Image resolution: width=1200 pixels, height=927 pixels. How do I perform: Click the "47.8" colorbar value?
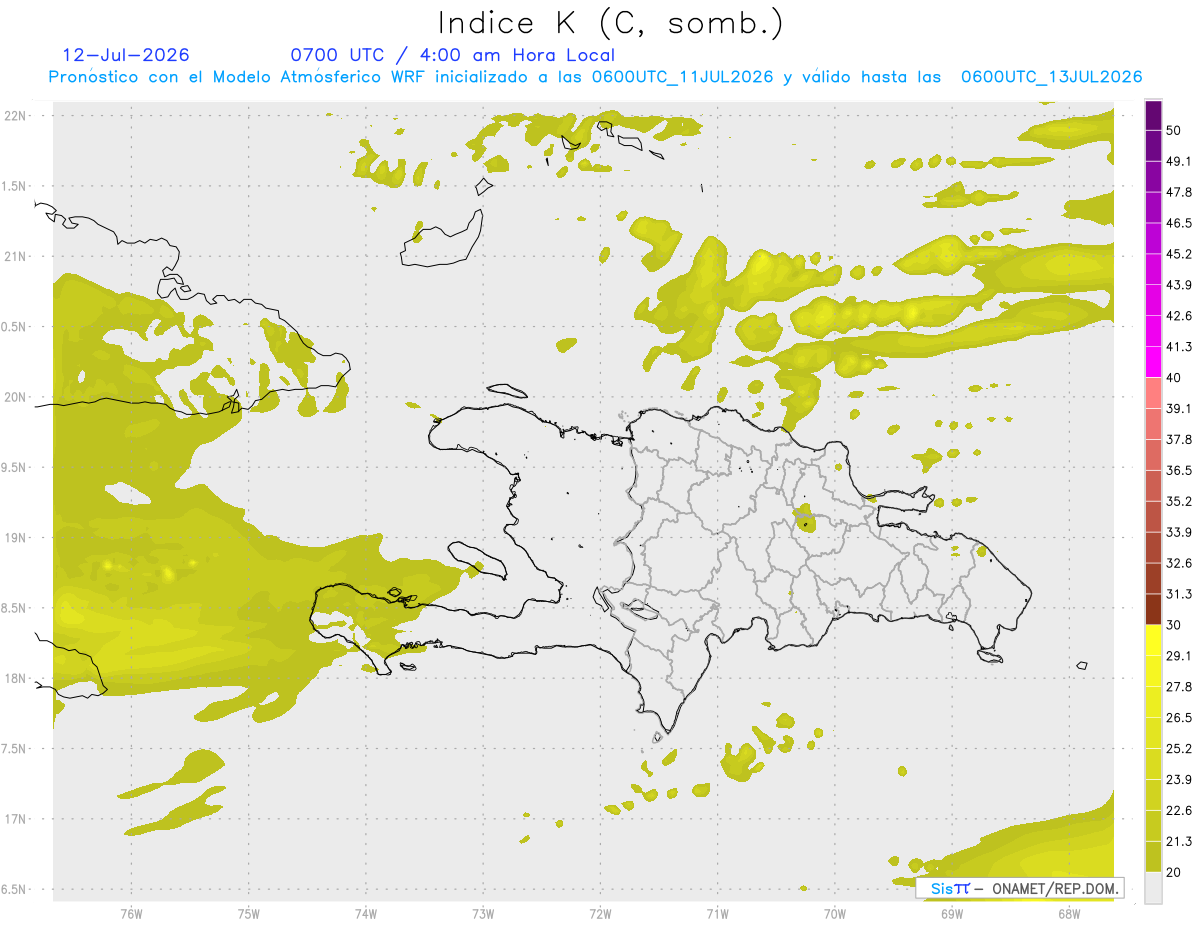(1179, 192)
